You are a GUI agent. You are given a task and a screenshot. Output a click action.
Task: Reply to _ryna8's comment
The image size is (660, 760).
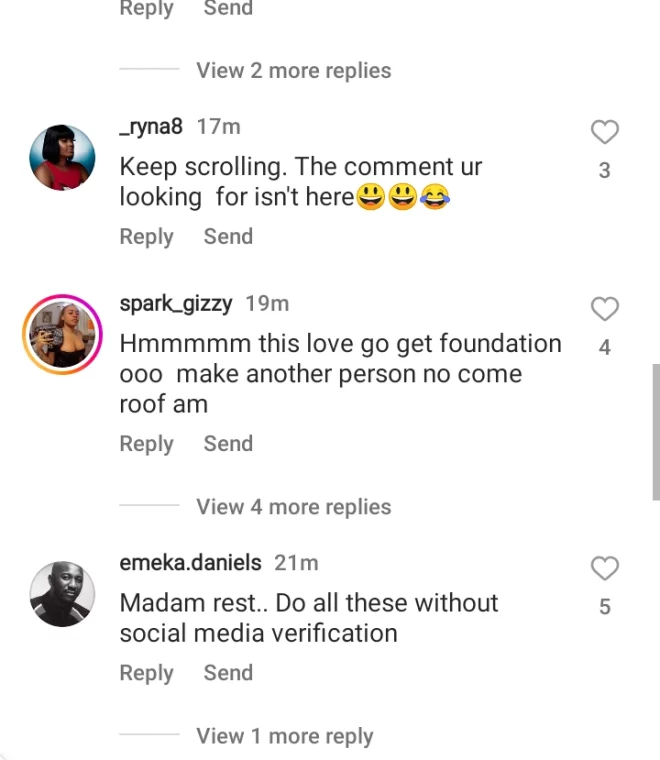click(x=146, y=237)
